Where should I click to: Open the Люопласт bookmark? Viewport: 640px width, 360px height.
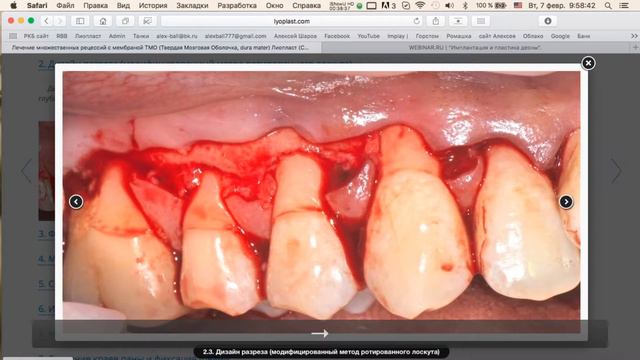pos(88,36)
